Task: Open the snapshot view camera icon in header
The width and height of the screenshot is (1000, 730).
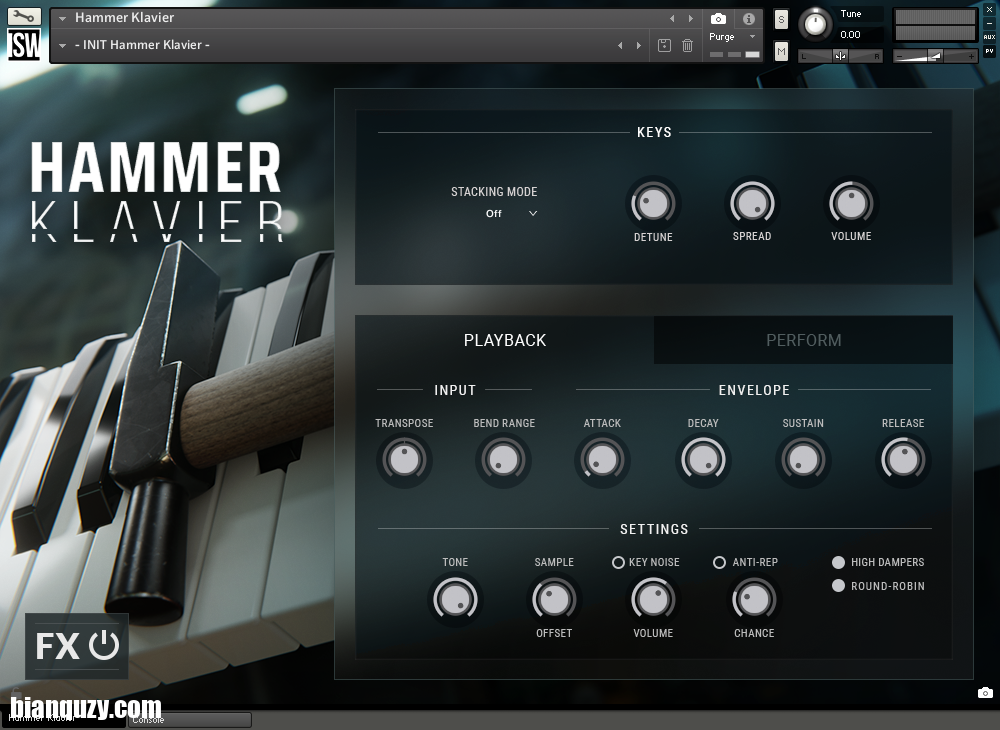Action: pos(718,18)
